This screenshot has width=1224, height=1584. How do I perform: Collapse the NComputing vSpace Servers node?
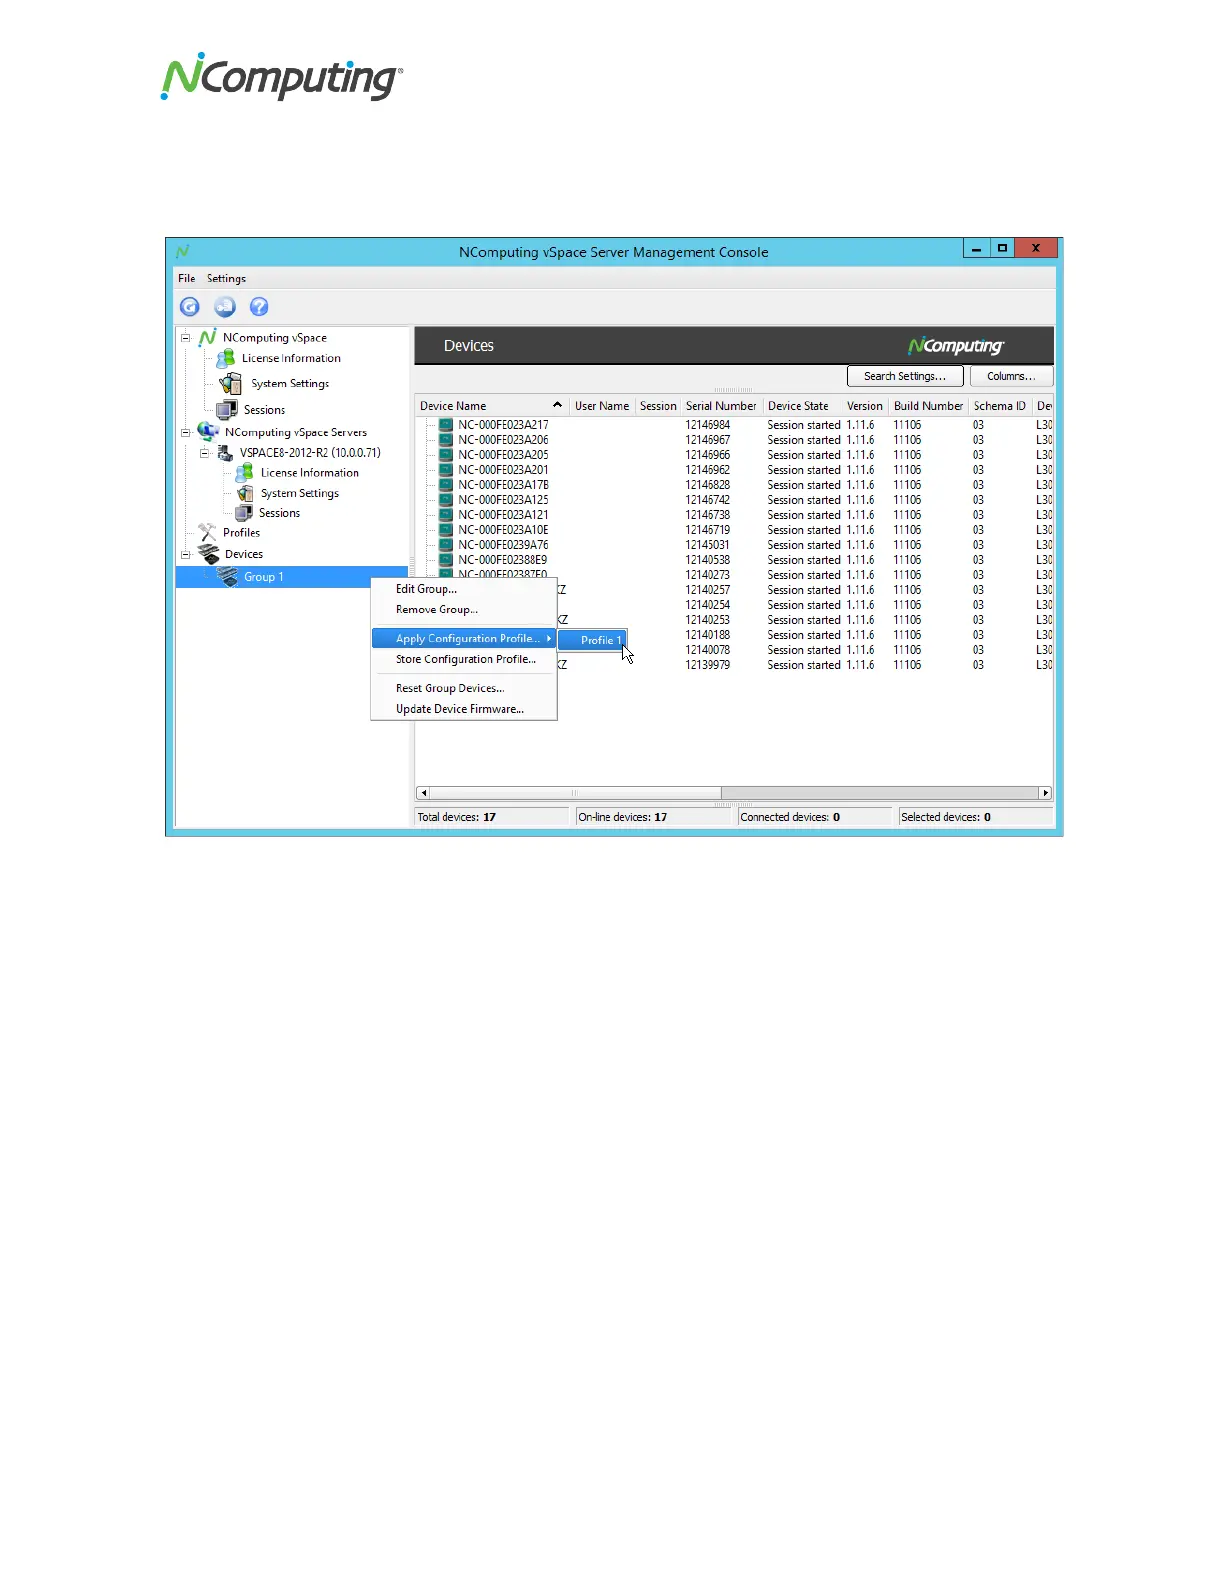(x=185, y=433)
